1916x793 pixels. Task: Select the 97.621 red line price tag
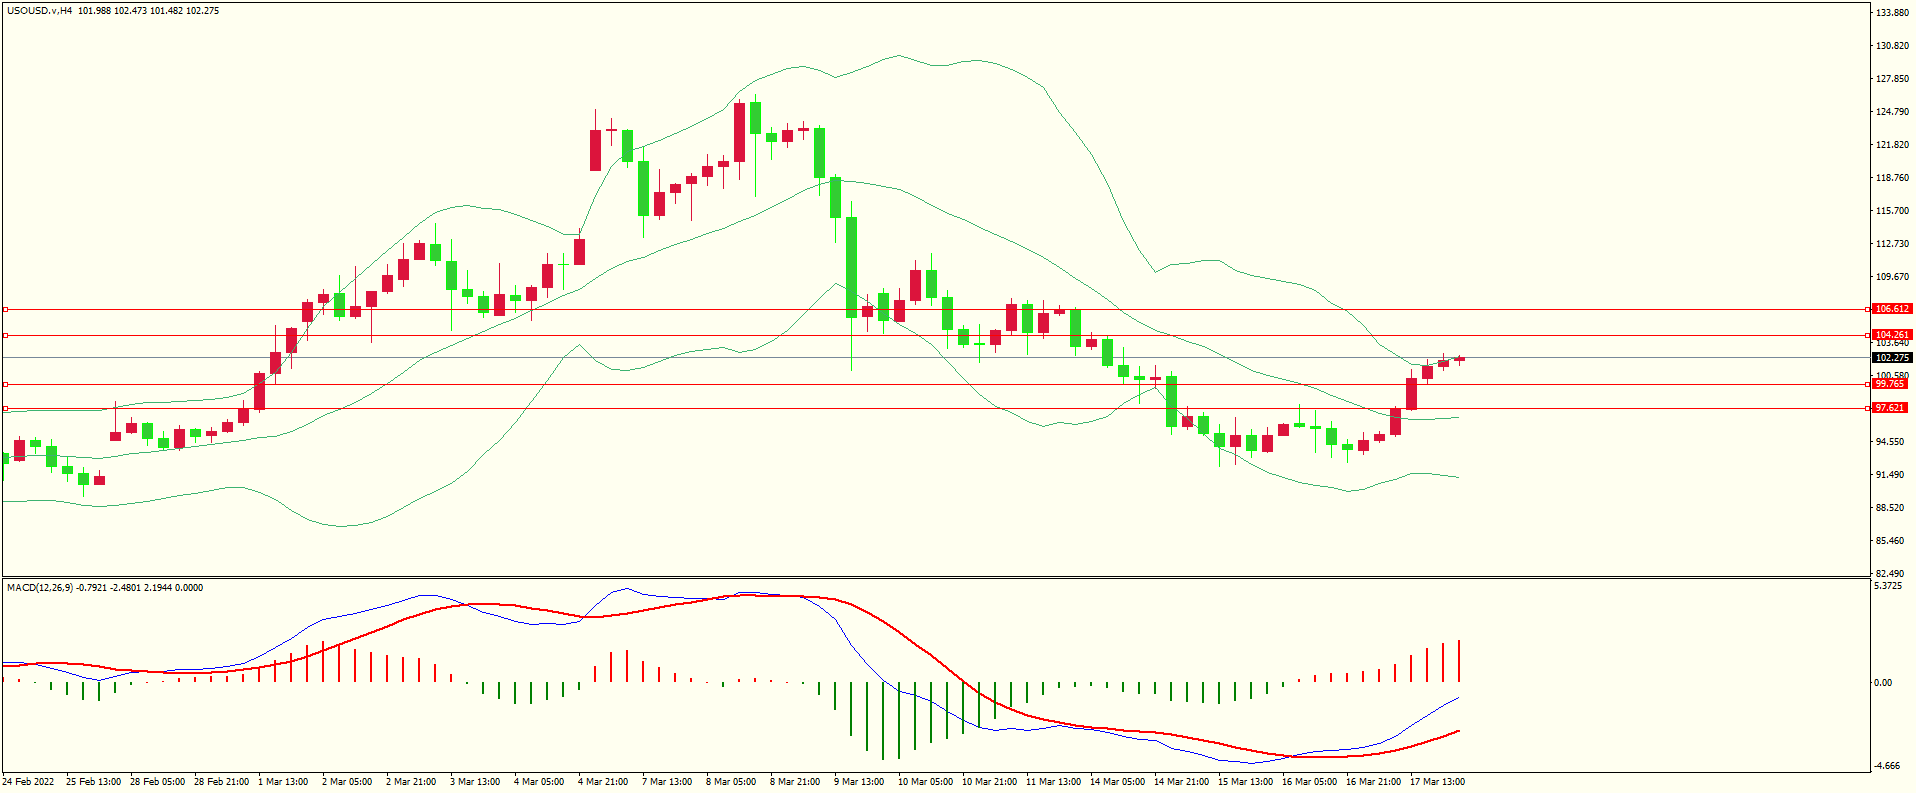click(1889, 408)
